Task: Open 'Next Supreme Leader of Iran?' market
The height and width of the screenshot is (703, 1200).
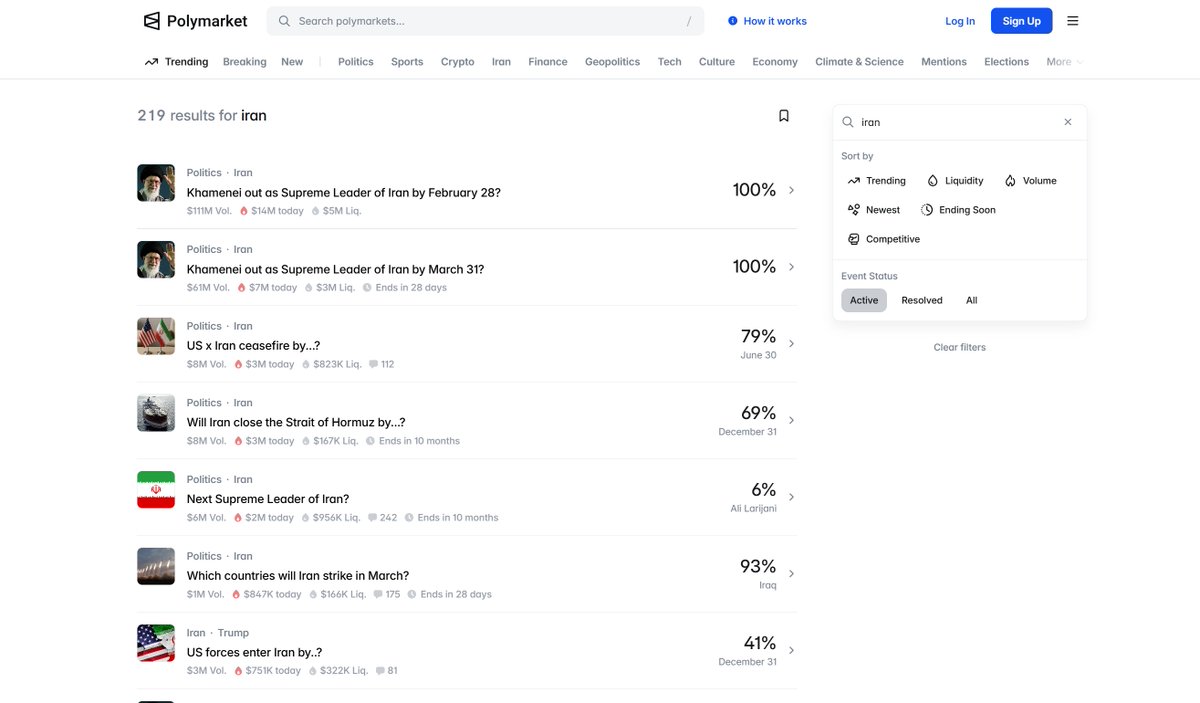Action: (268, 499)
